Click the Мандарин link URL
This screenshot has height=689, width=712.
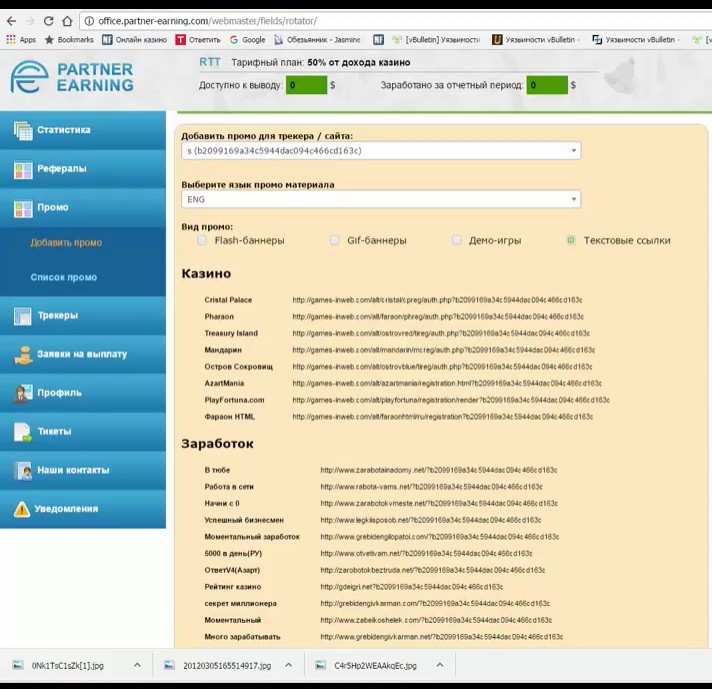point(444,350)
